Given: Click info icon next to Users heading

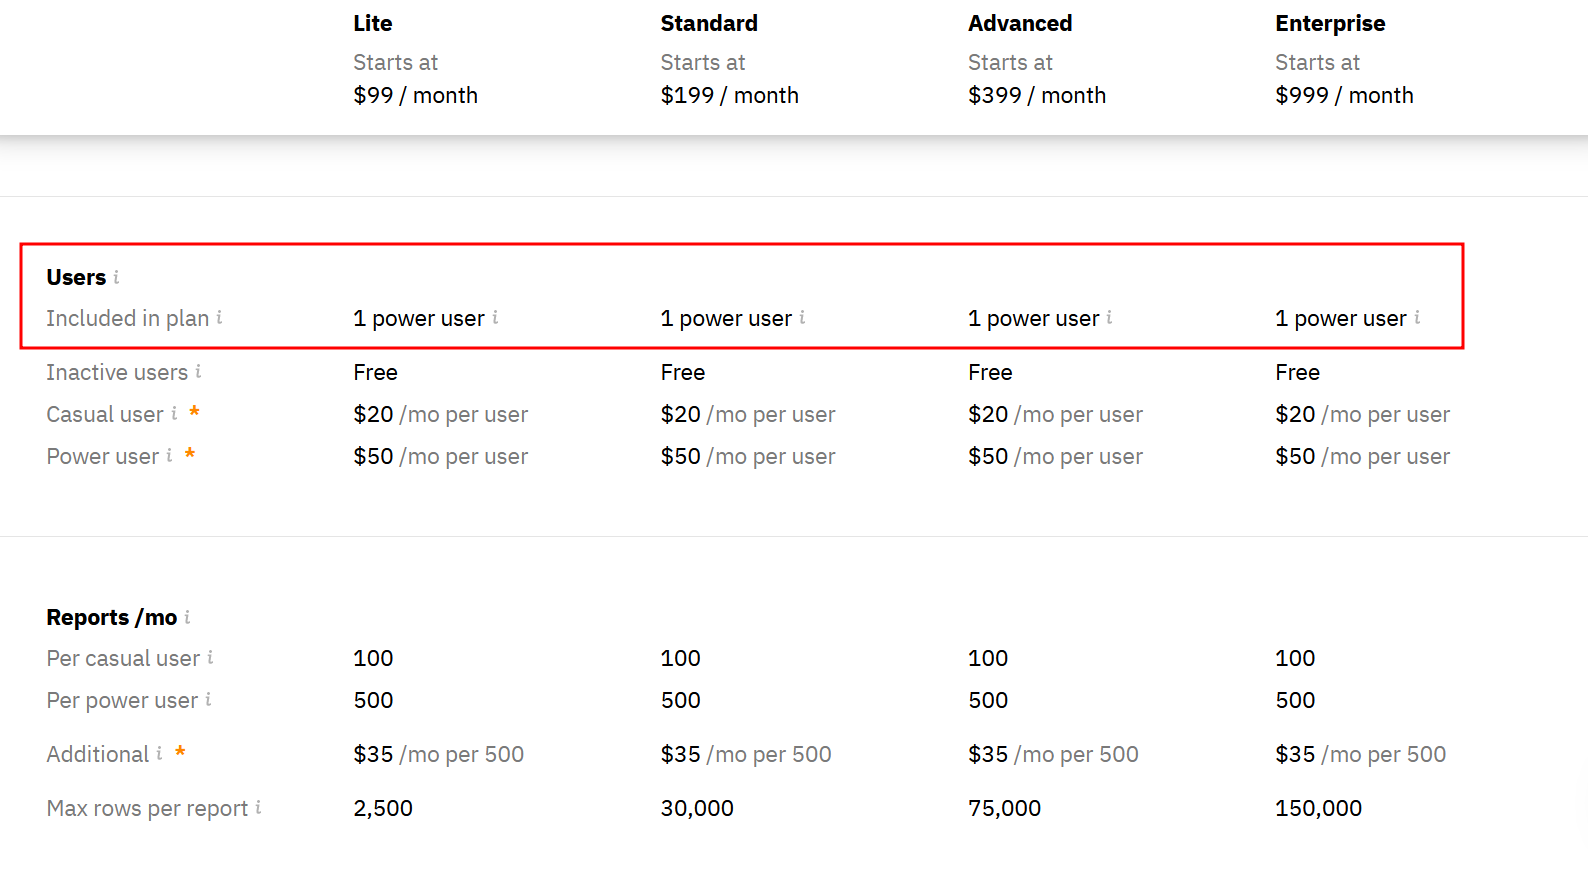Looking at the screenshot, I should click(x=116, y=277).
